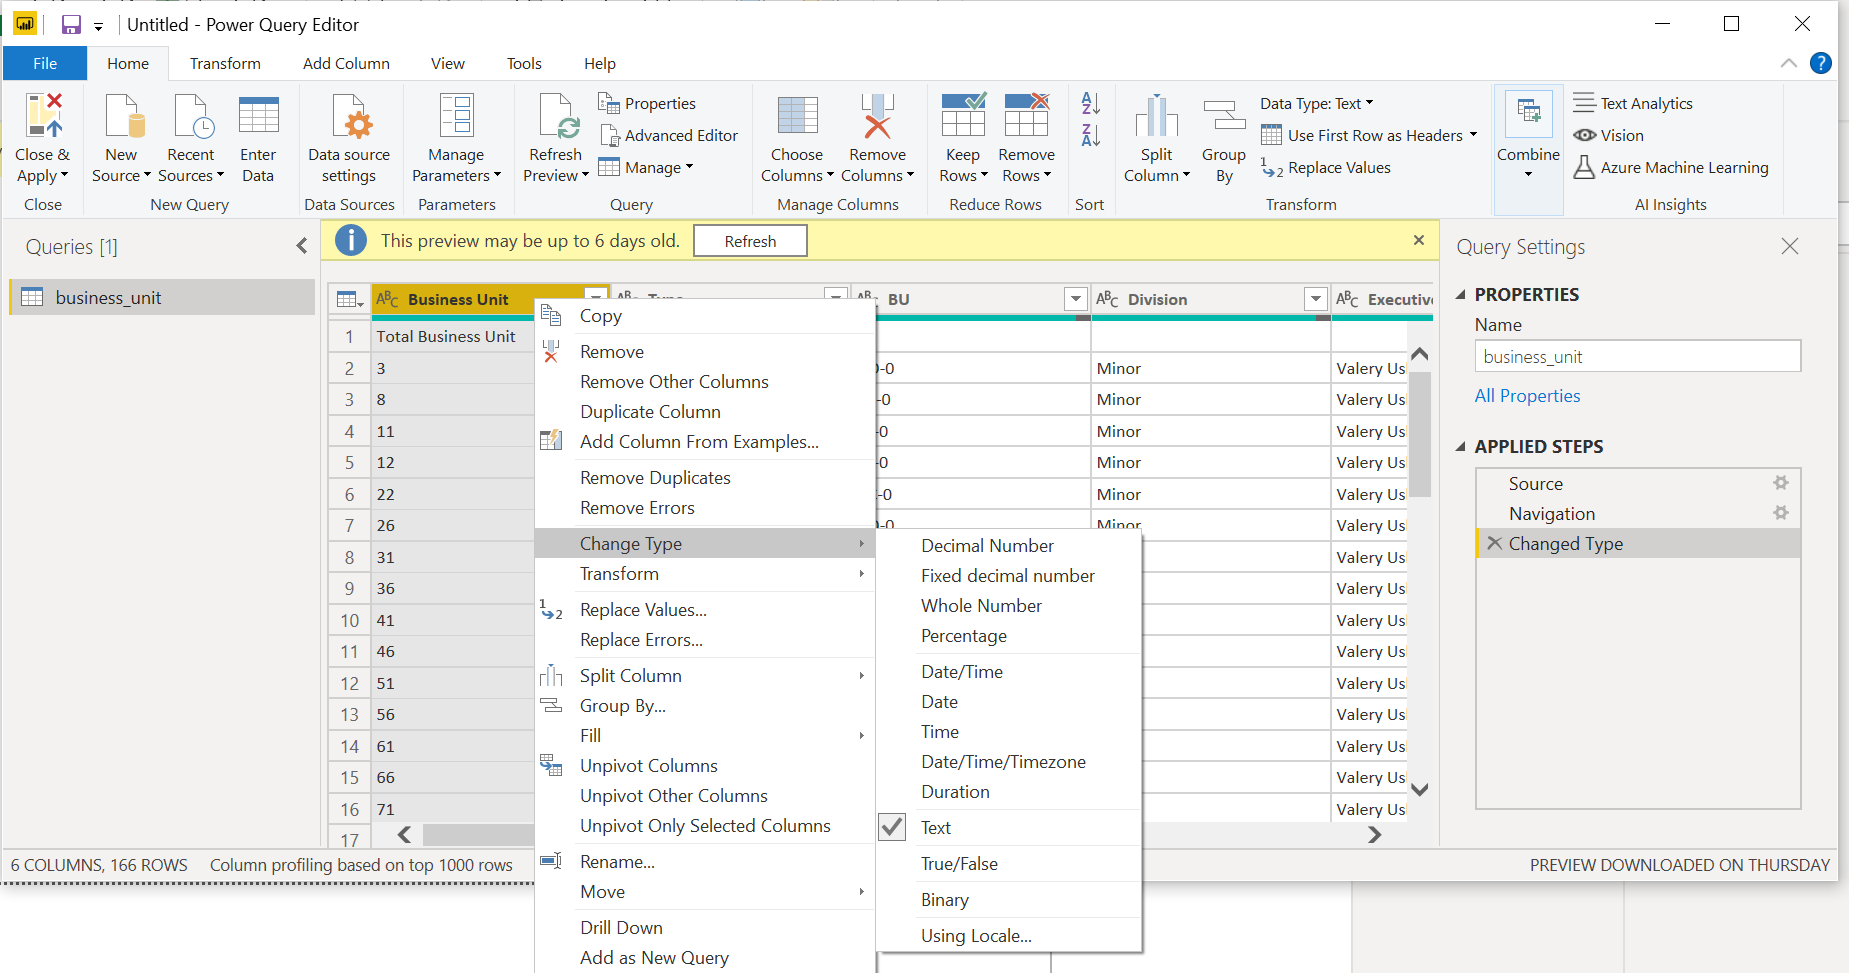Delete the Changed Type applied step

(x=1494, y=543)
